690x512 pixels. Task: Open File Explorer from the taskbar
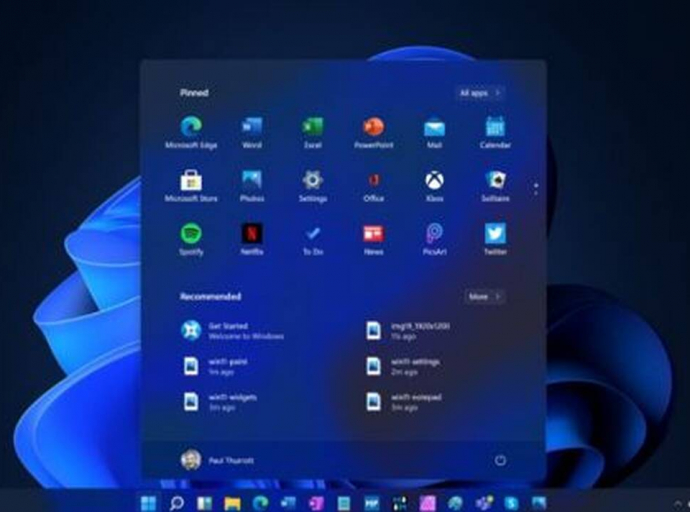click(x=232, y=503)
